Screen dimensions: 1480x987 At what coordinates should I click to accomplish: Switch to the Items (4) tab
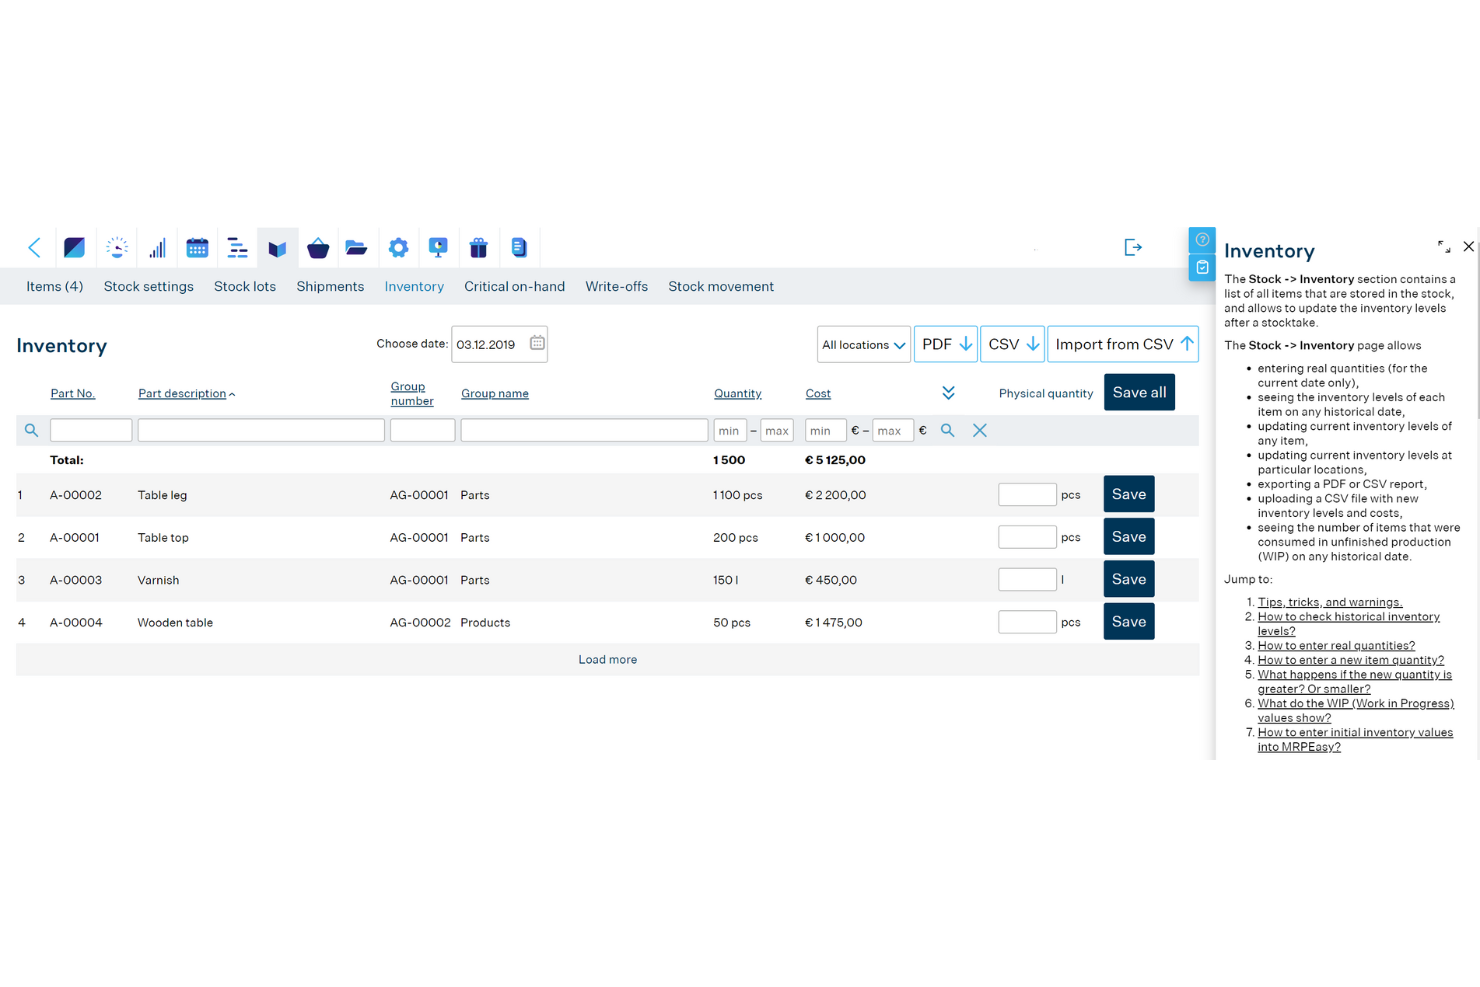pos(54,287)
